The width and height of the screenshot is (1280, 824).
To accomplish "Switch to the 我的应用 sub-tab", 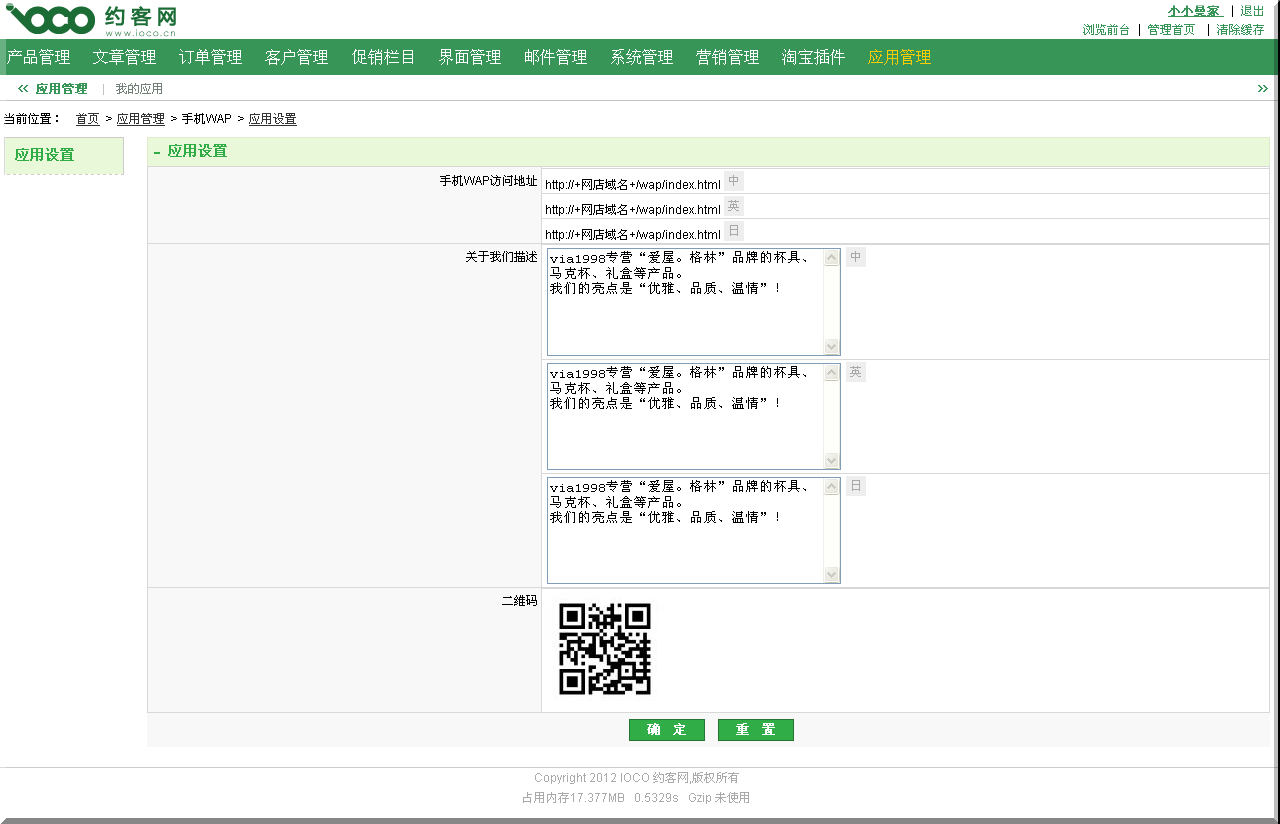I will (139, 89).
